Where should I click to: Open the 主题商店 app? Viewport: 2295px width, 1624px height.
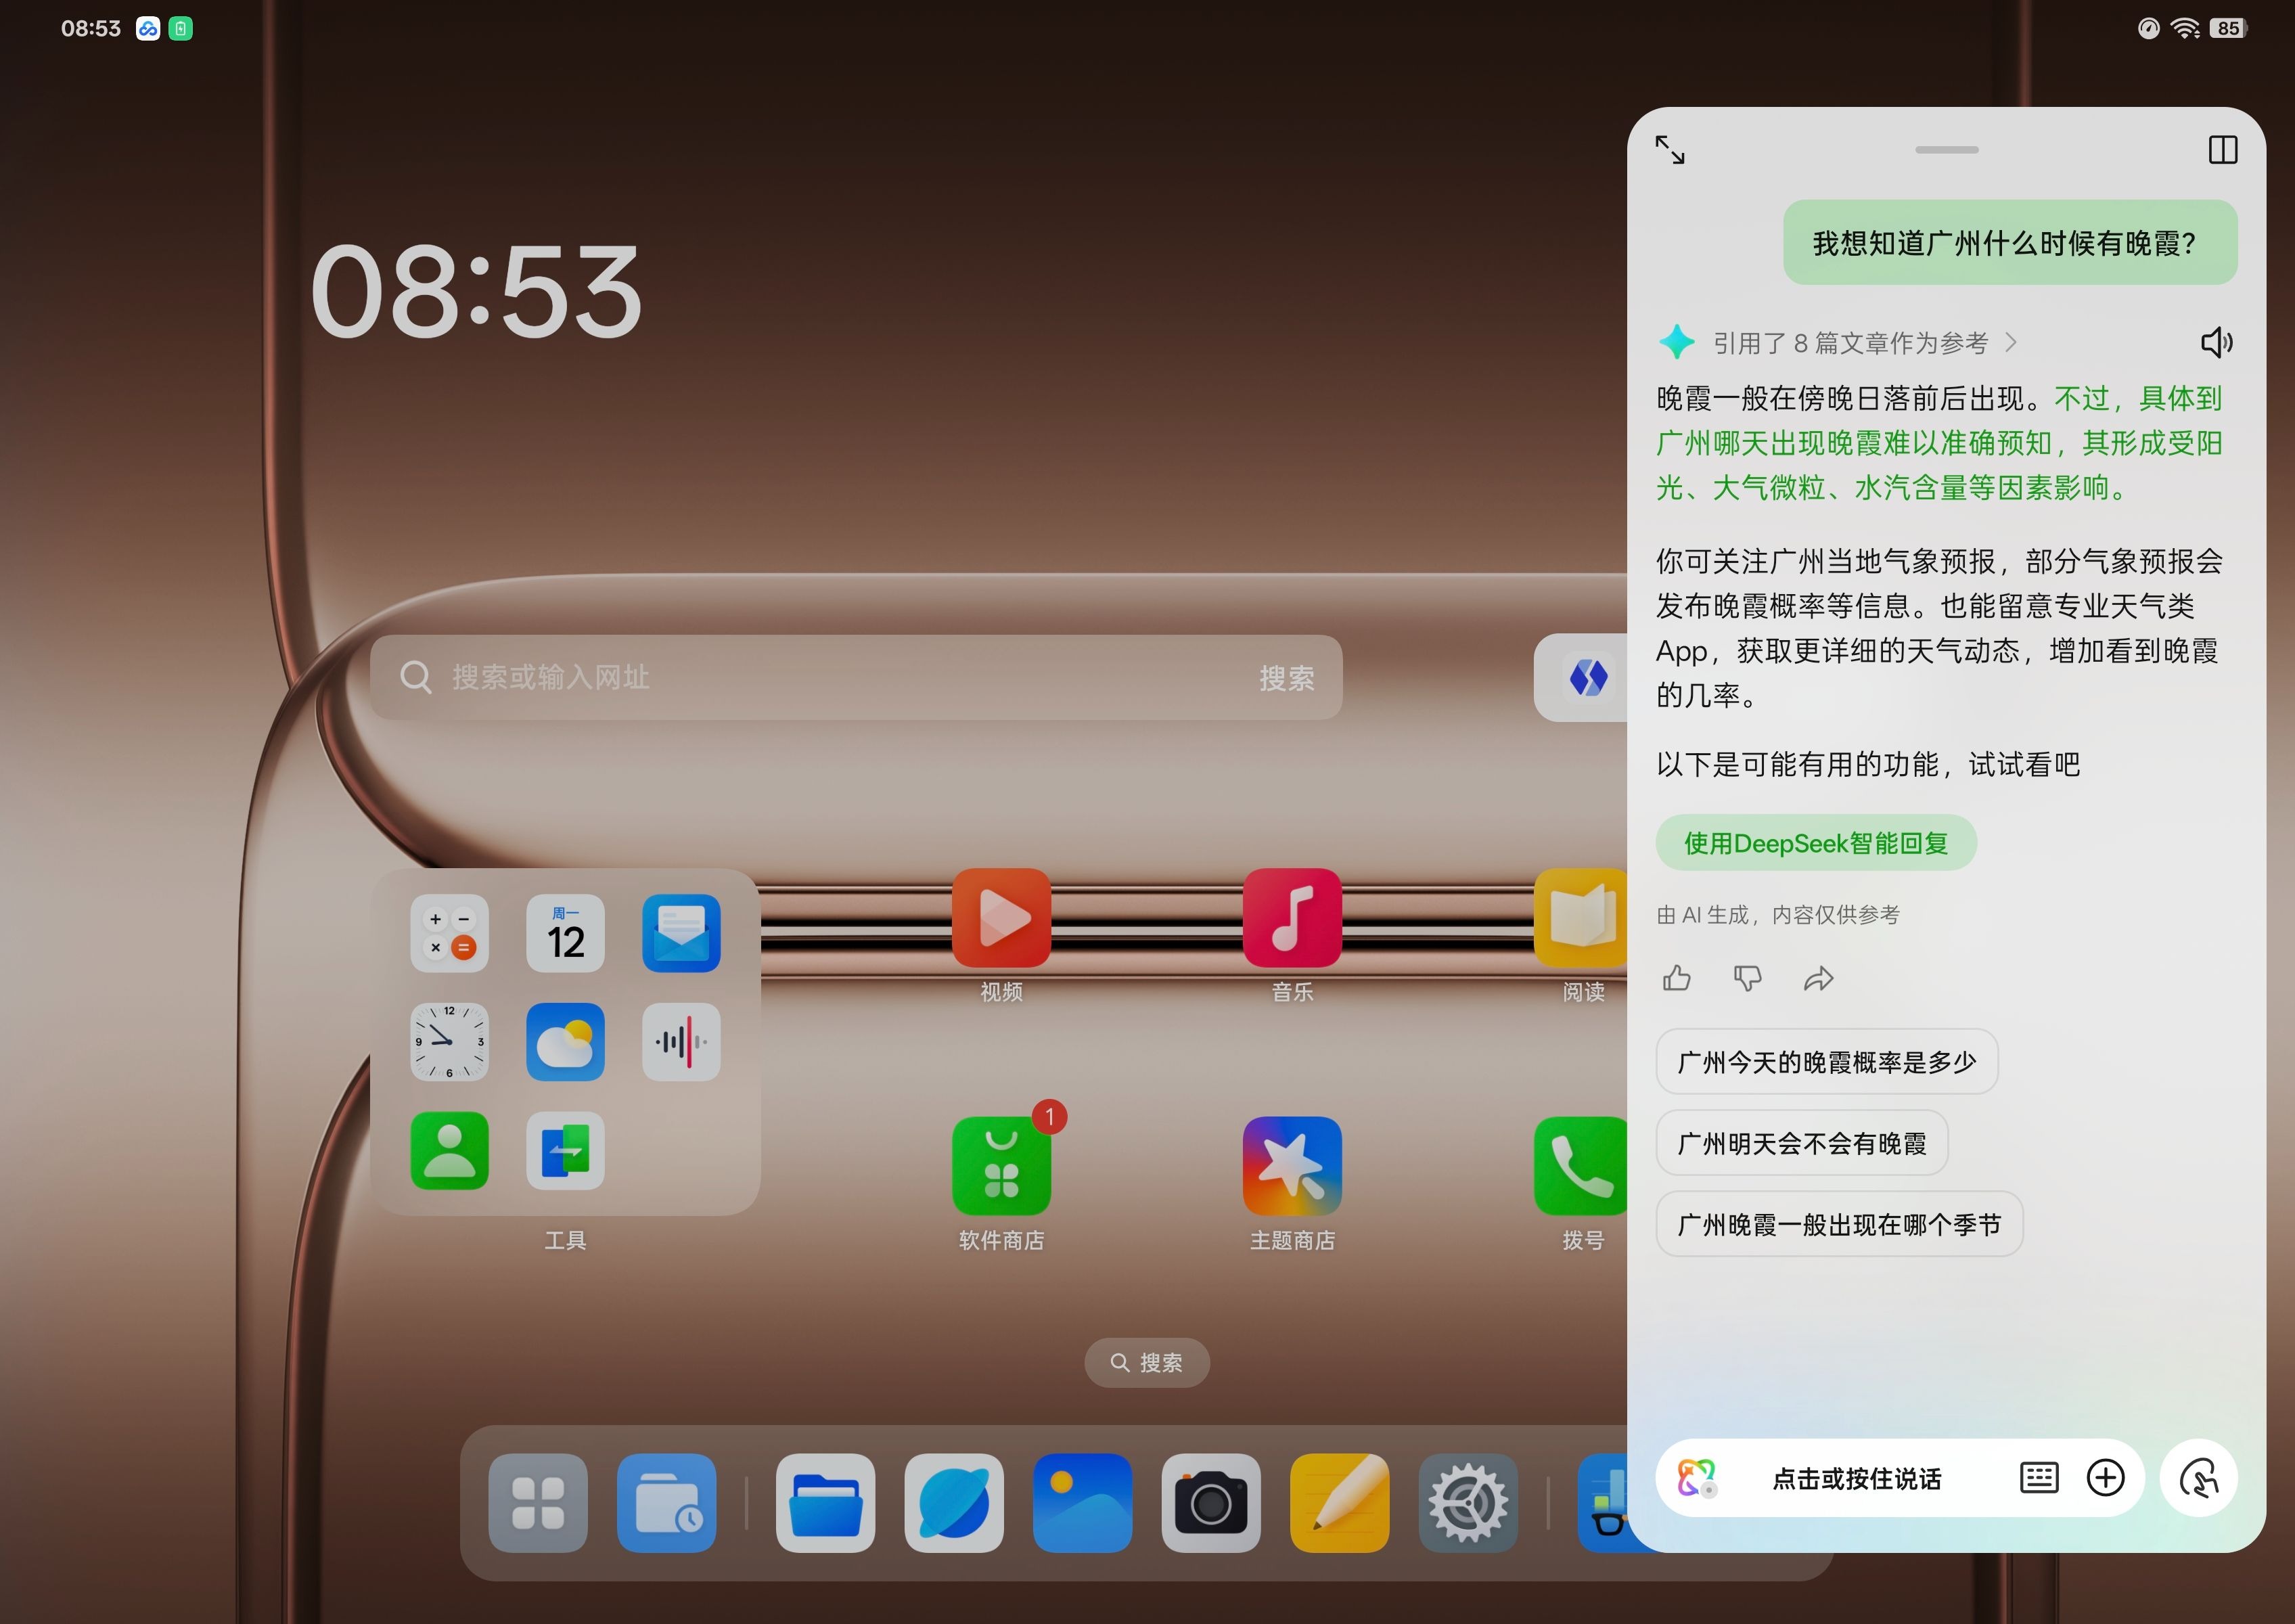(x=1292, y=1166)
